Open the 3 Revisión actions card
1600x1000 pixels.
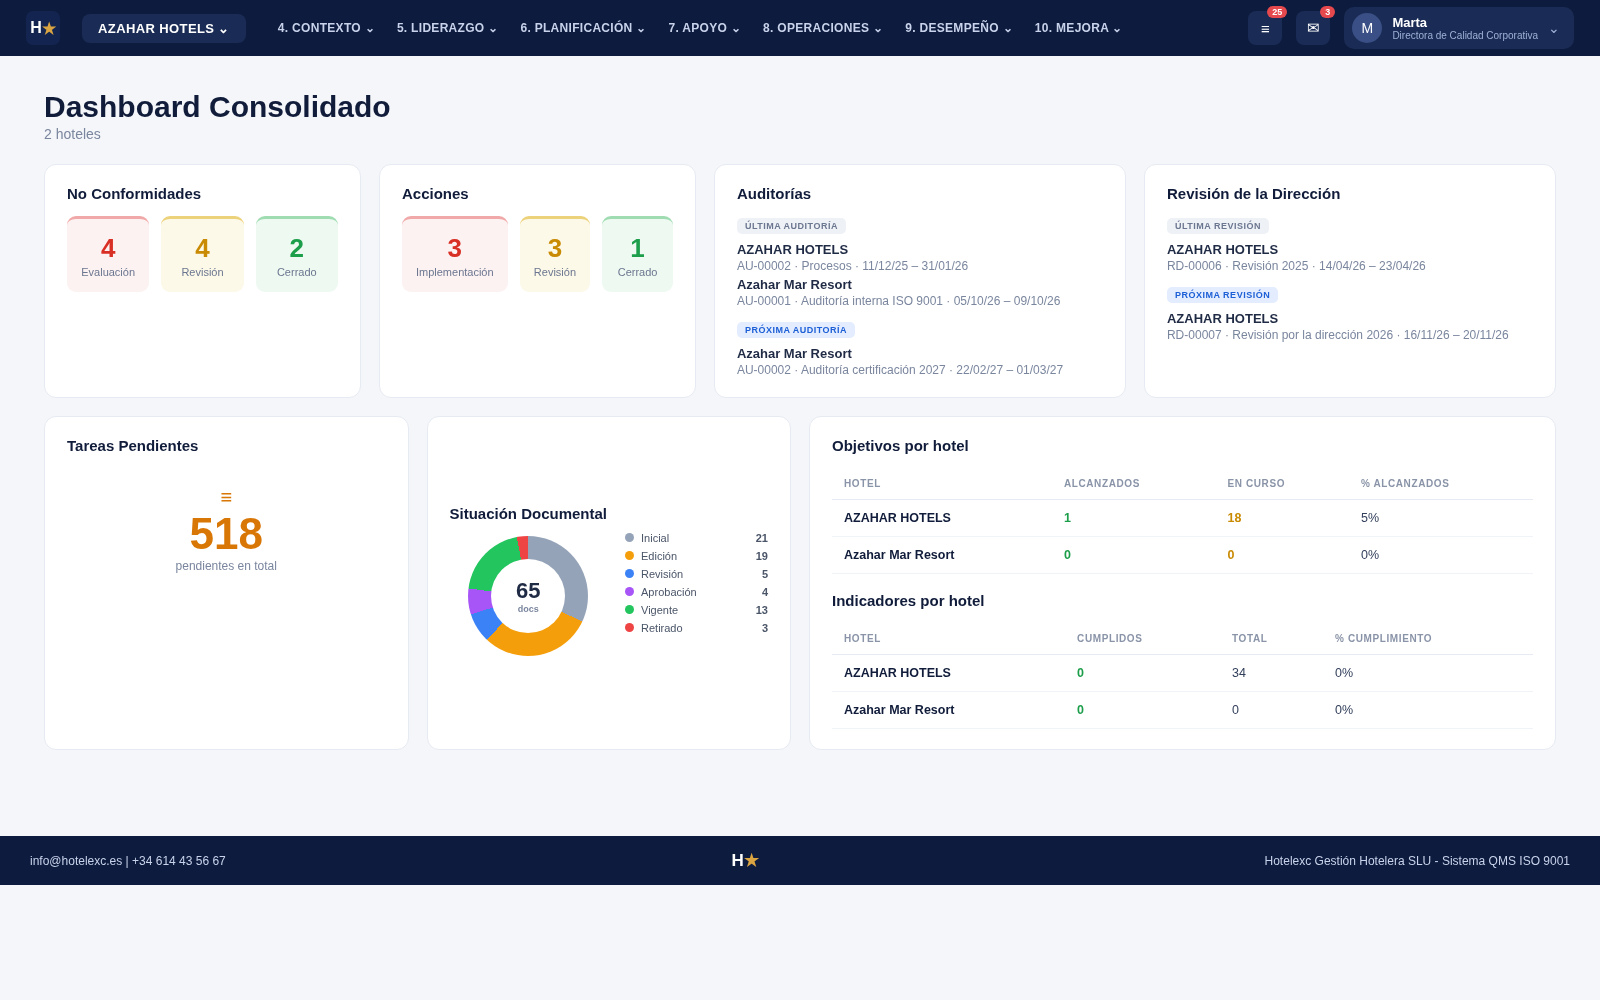pyautogui.click(x=555, y=255)
